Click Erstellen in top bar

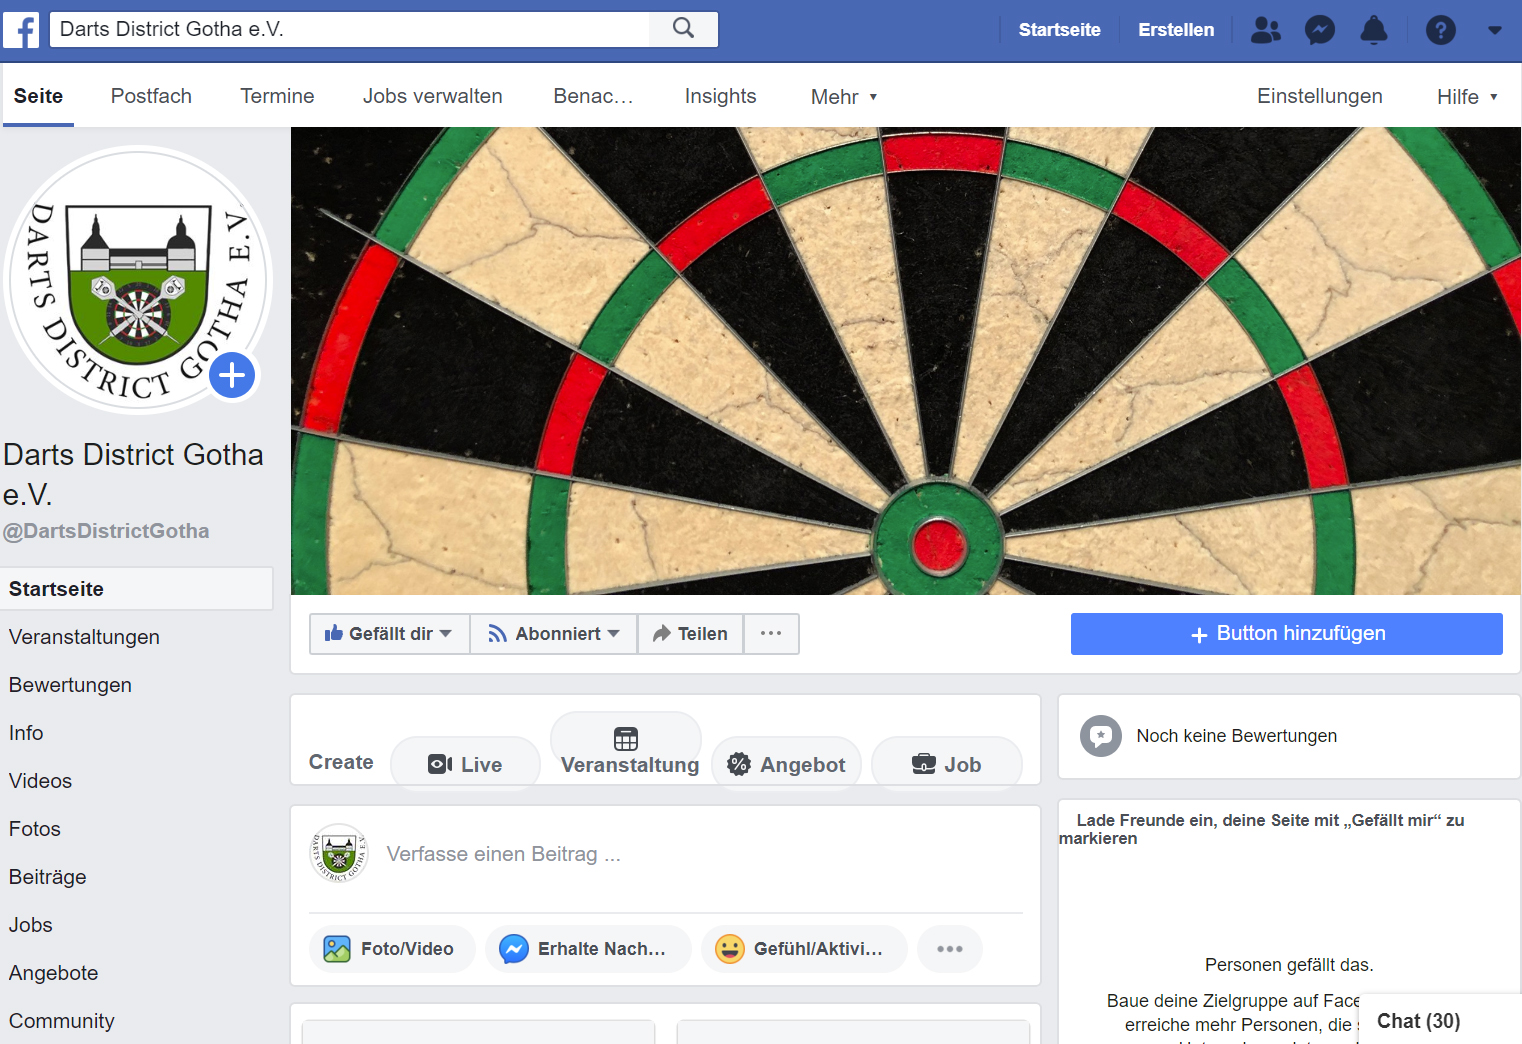pos(1176,30)
